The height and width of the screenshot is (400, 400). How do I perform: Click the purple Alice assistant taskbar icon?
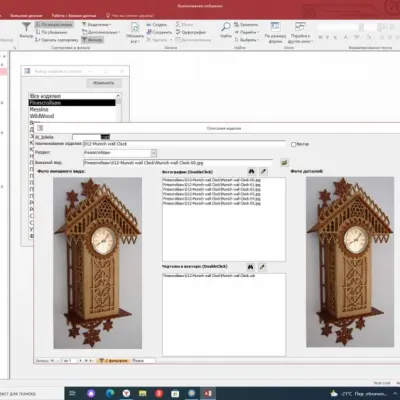[x=91, y=393]
